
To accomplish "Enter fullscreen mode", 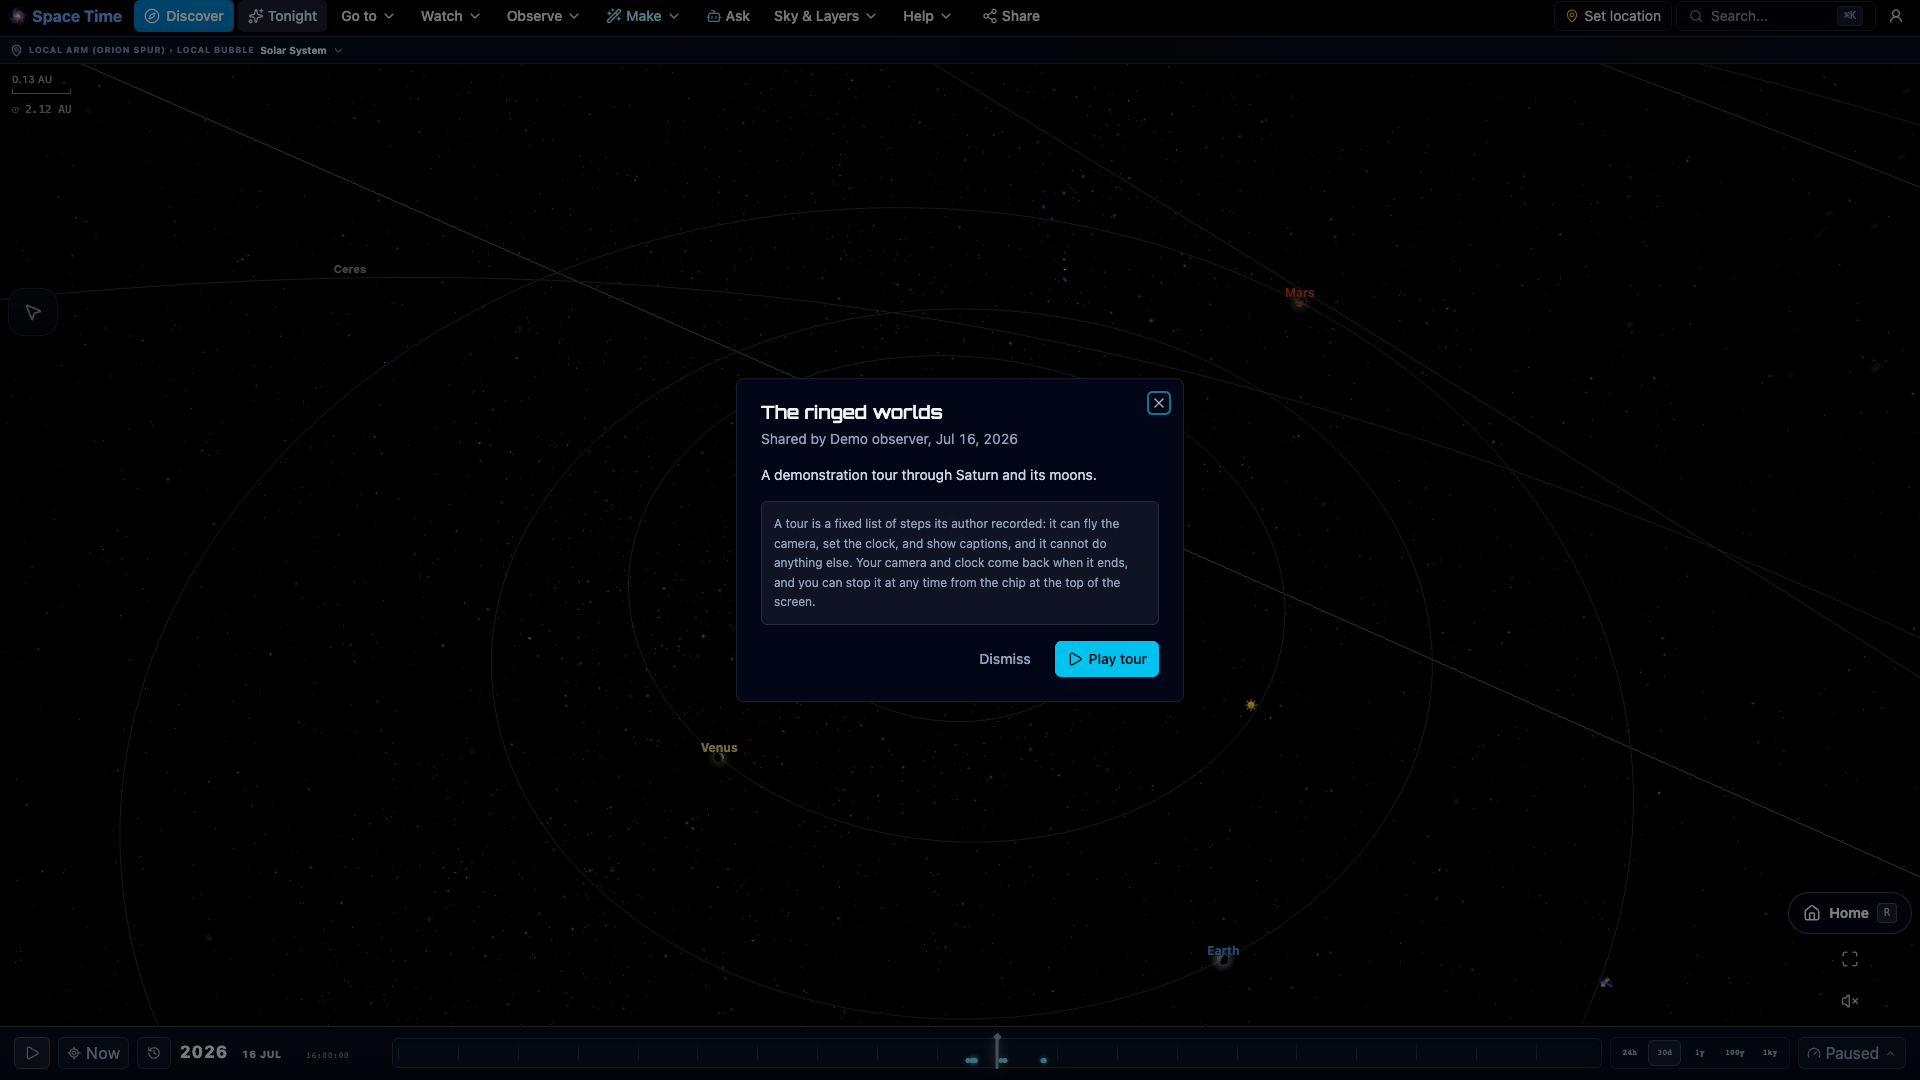I will coord(1850,959).
